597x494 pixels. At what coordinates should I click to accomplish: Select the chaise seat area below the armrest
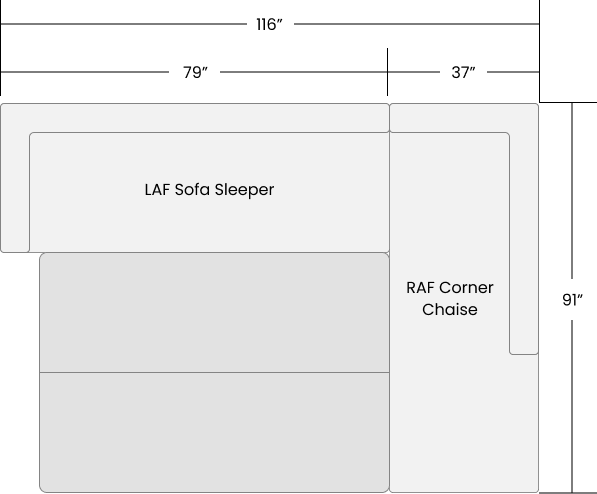464,424
